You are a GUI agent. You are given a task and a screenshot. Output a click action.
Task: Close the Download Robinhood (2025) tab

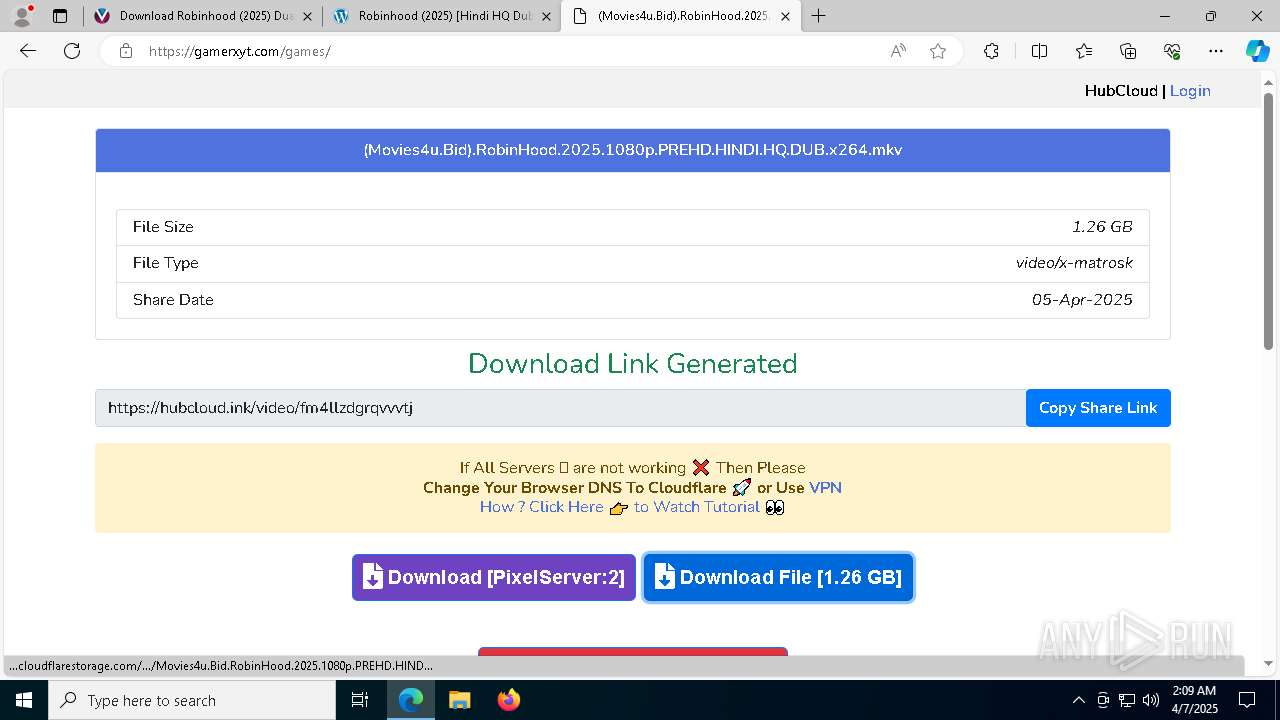click(x=307, y=16)
